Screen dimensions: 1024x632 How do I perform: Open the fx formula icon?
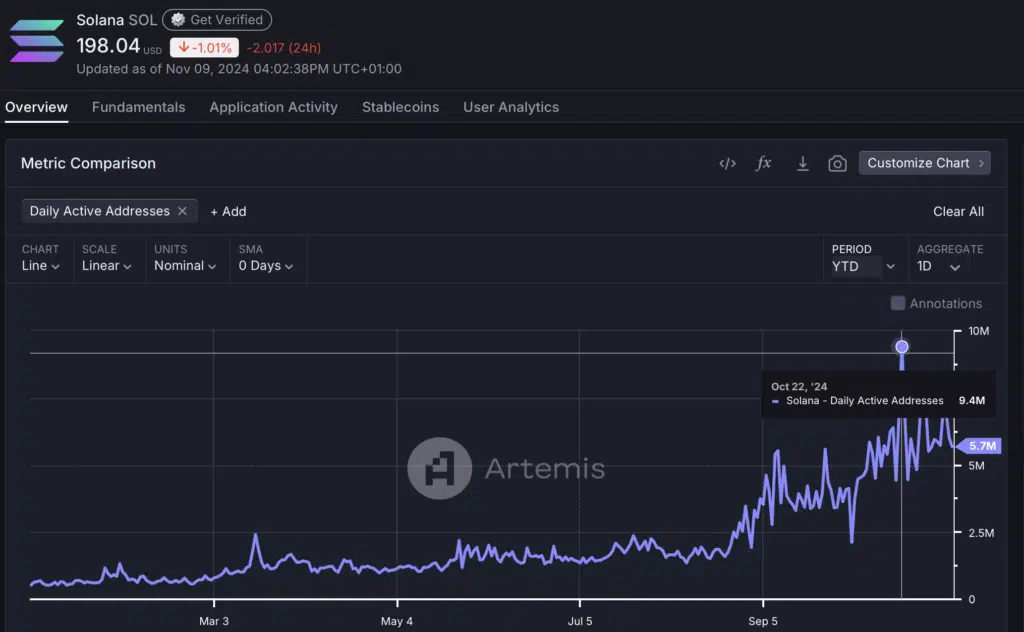(763, 163)
